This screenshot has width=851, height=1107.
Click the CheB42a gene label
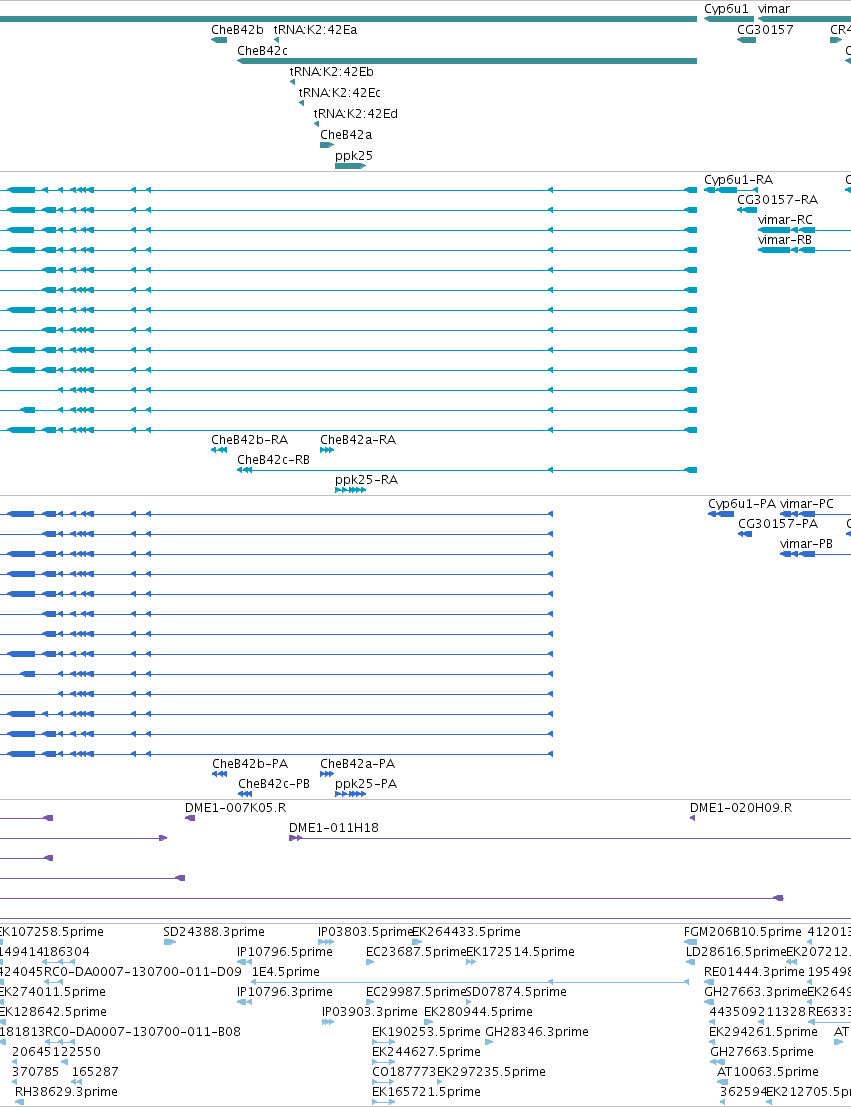tap(346, 135)
